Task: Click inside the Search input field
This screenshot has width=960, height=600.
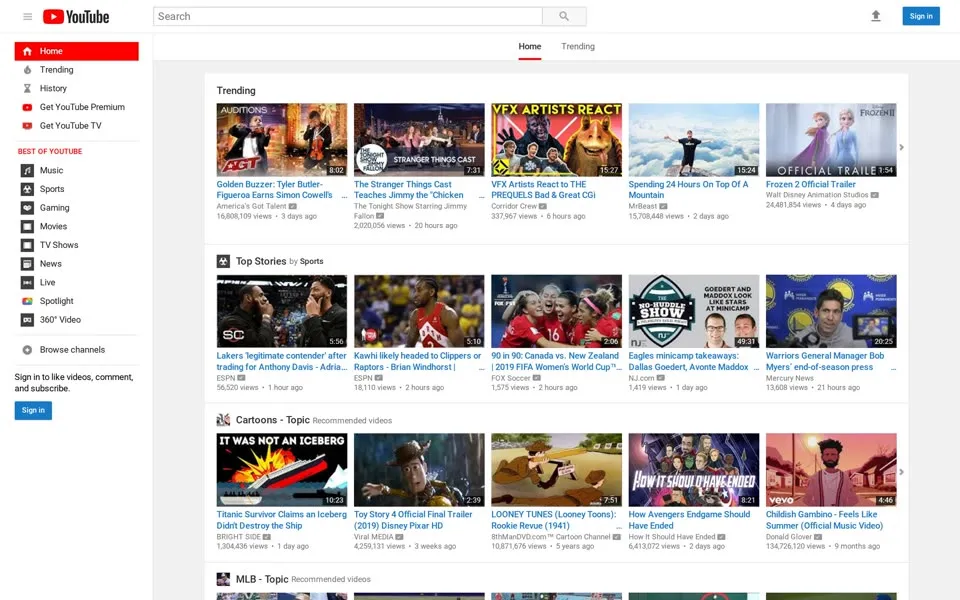Action: [348, 17]
